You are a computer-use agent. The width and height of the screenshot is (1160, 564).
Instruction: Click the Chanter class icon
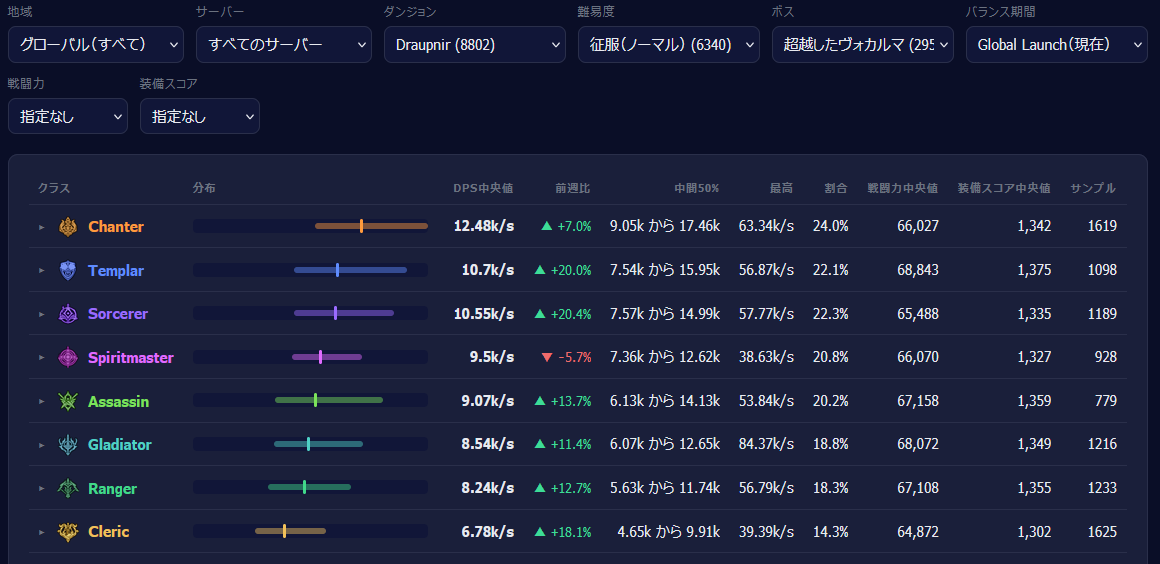(67, 226)
